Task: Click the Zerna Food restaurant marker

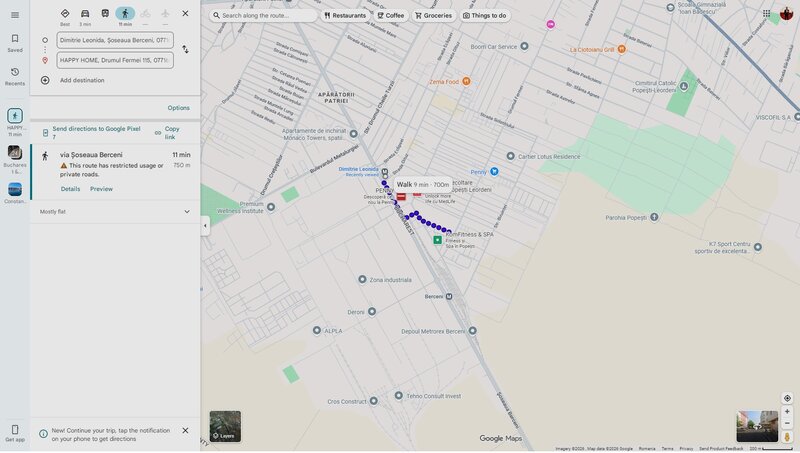Action: coord(466,81)
